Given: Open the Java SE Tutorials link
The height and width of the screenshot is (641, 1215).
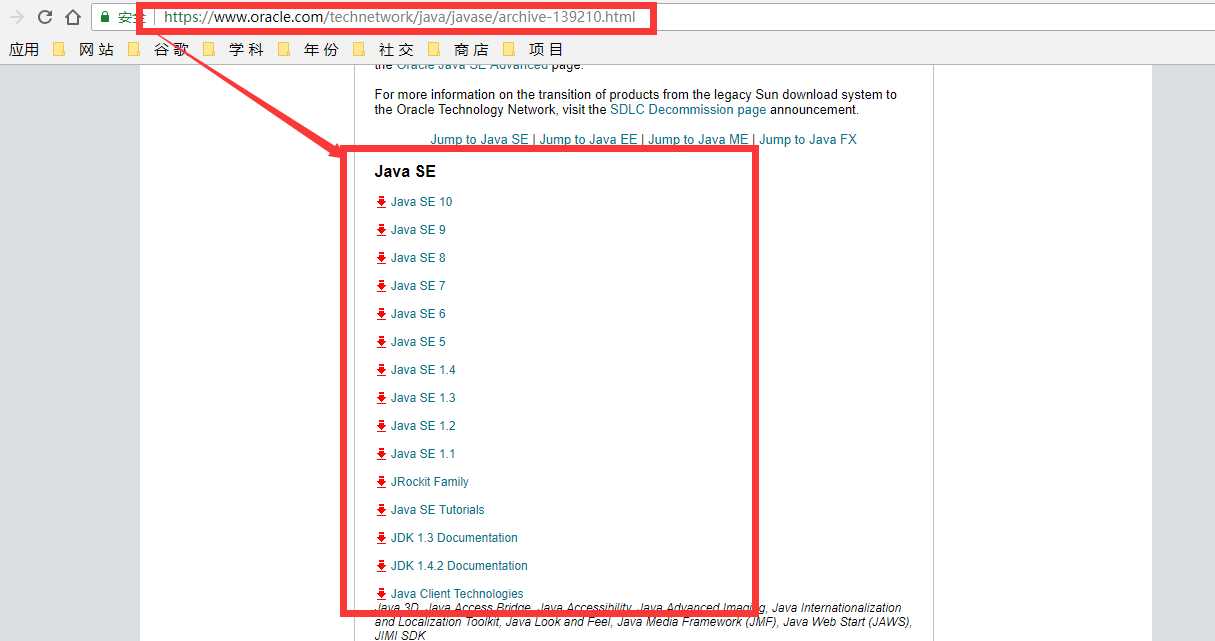Looking at the screenshot, I should (x=438, y=510).
